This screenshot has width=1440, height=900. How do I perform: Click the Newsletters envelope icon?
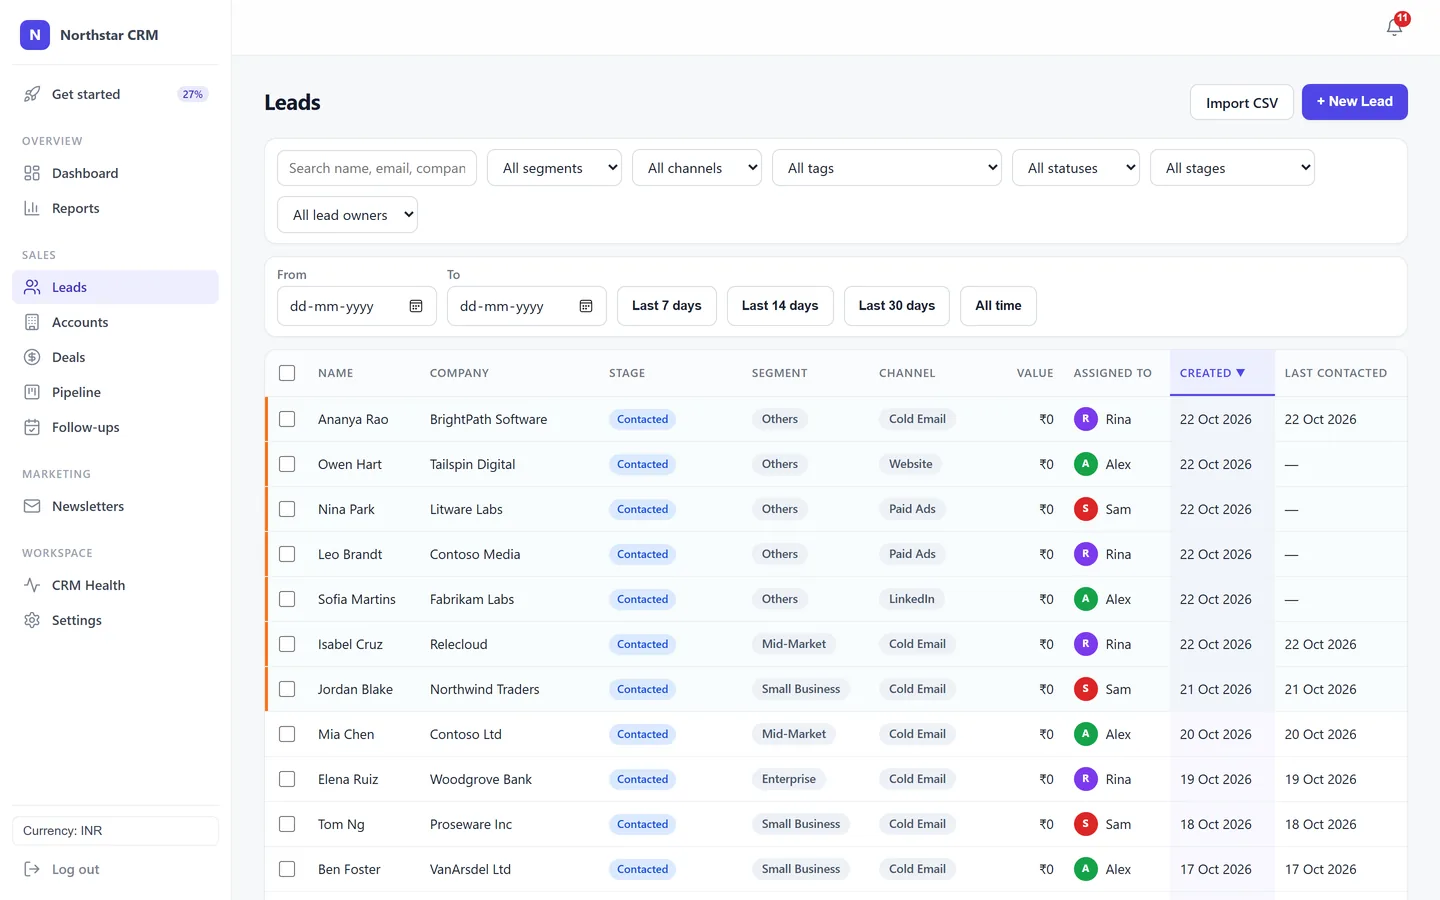coord(32,506)
